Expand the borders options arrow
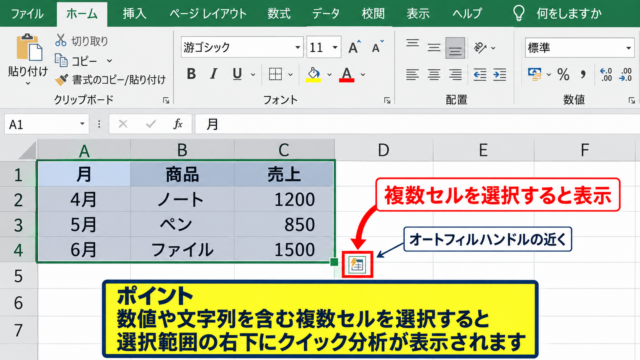 [x=290, y=75]
